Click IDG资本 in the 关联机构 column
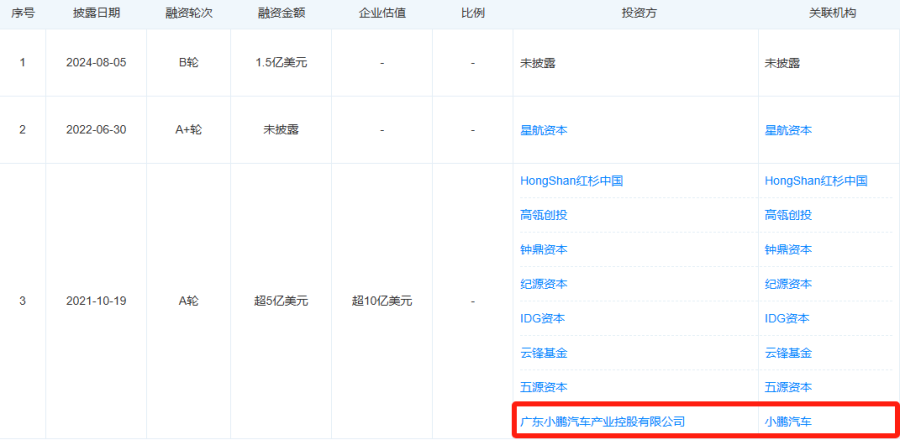Image resolution: width=900 pixels, height=440 pixels. click(x=786, y=318)
